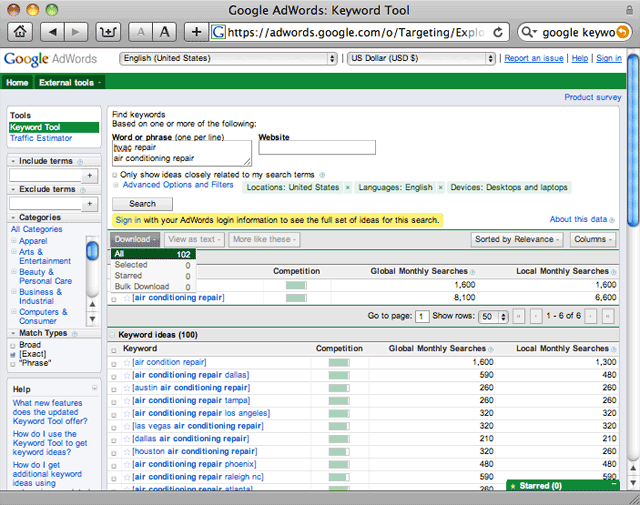640x505 pixels.
Task: Expand Advanced Options and Filters
Action: 178,185
